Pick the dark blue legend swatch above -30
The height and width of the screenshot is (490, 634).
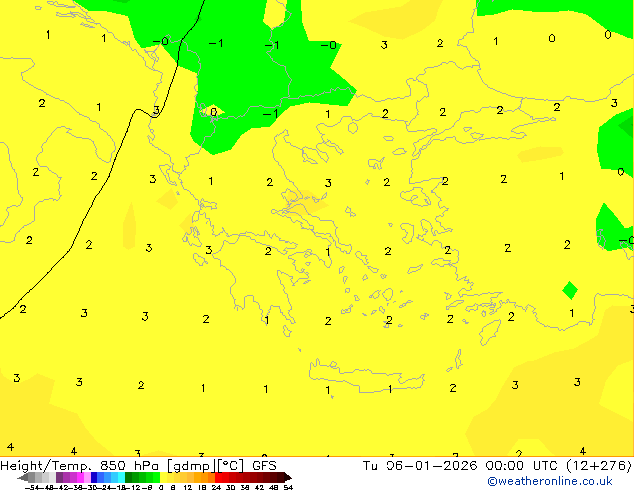point(94,477)
